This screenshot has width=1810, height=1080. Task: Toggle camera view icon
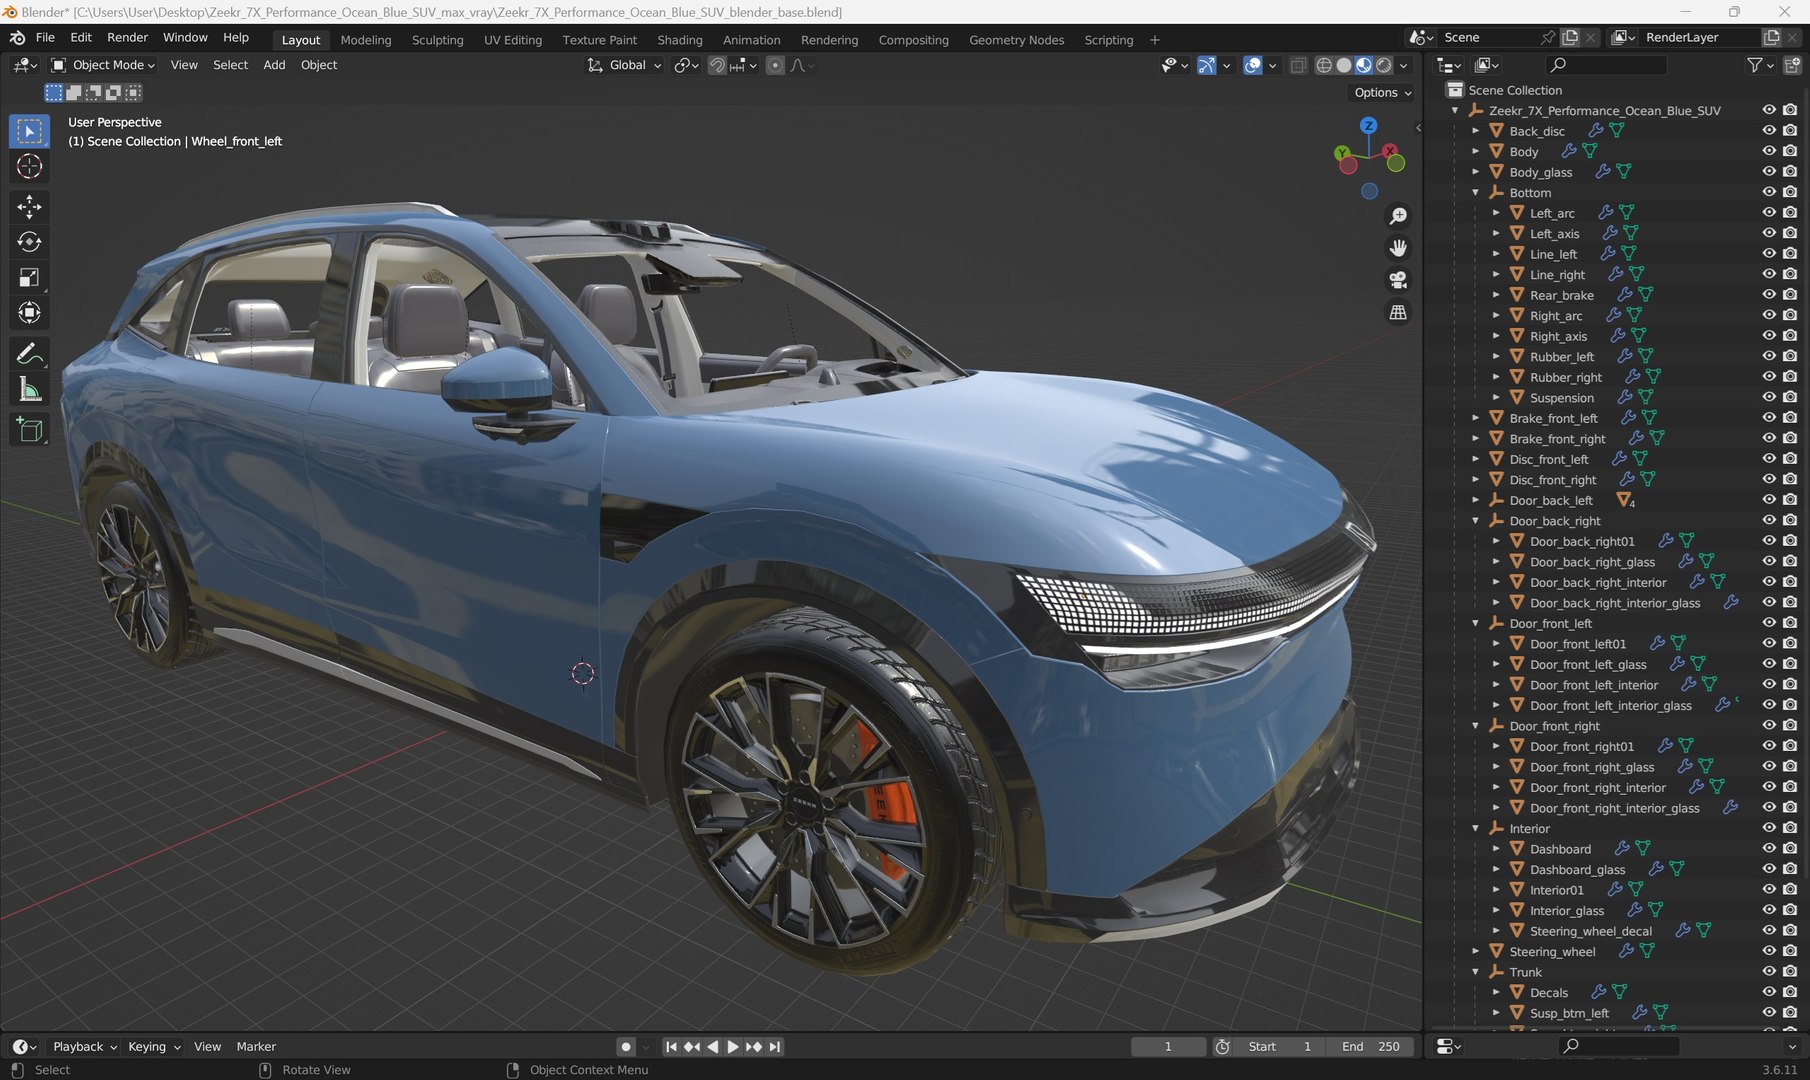coord(1398,280)
